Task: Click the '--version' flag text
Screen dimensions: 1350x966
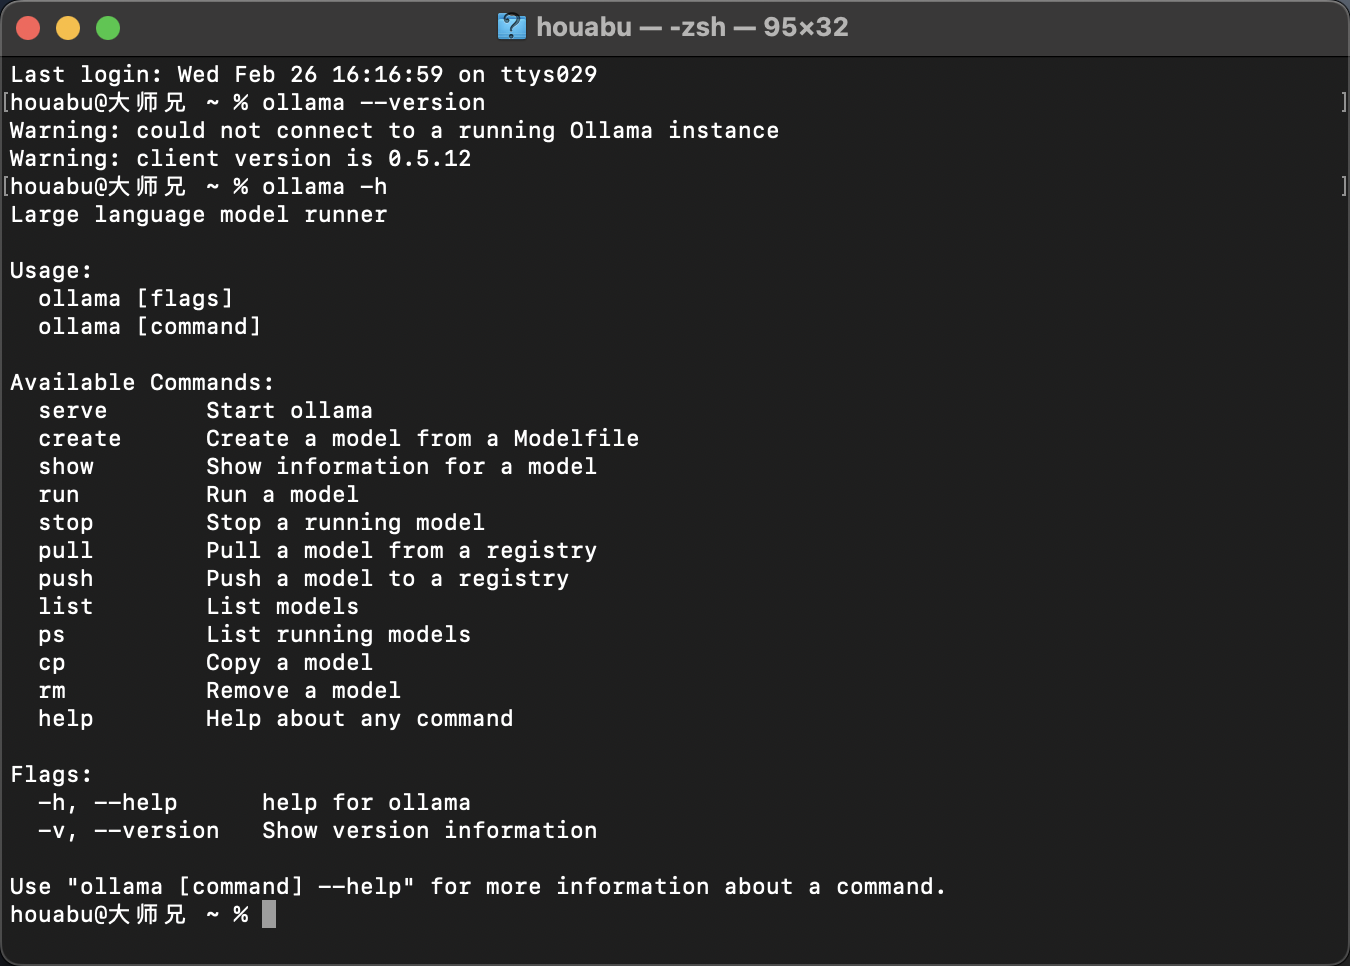Action: click(x=157, y=831)
